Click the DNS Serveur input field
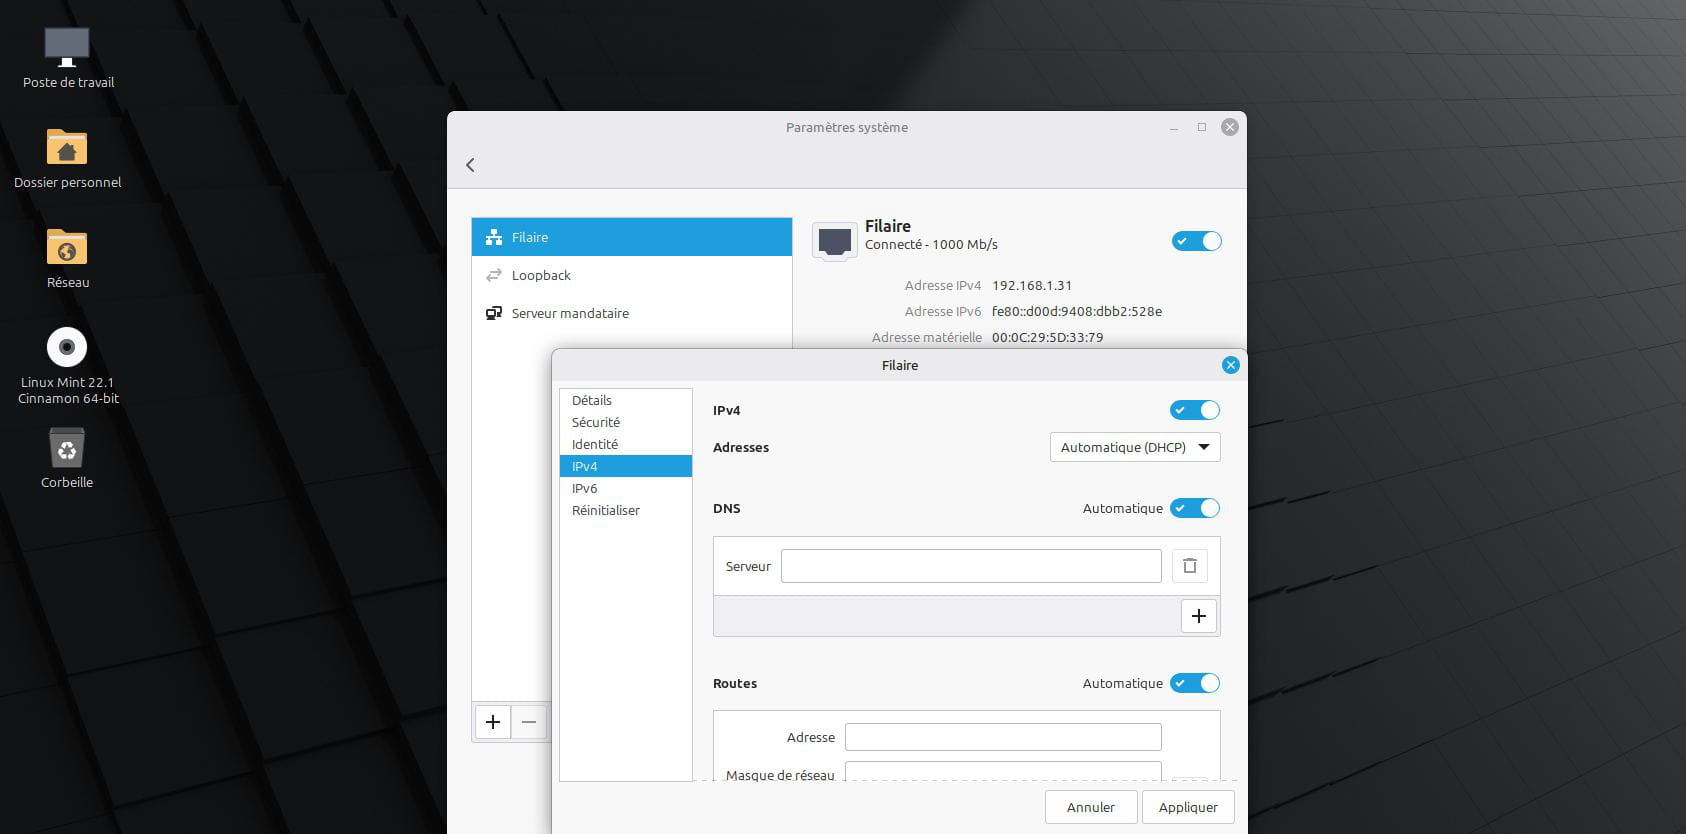The height and width of the screenshot is (834, 1686). (970, 566)
